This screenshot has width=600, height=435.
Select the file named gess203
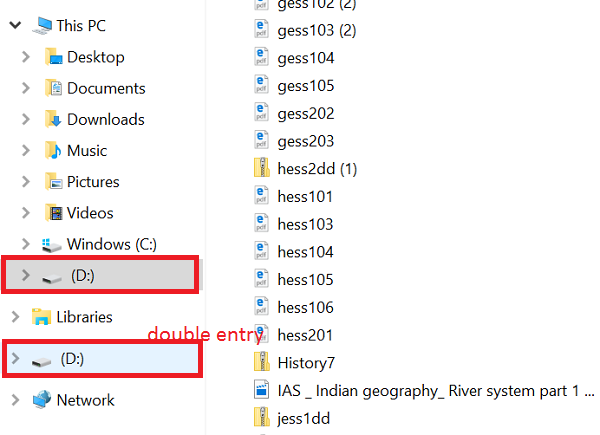pos(306,141)
